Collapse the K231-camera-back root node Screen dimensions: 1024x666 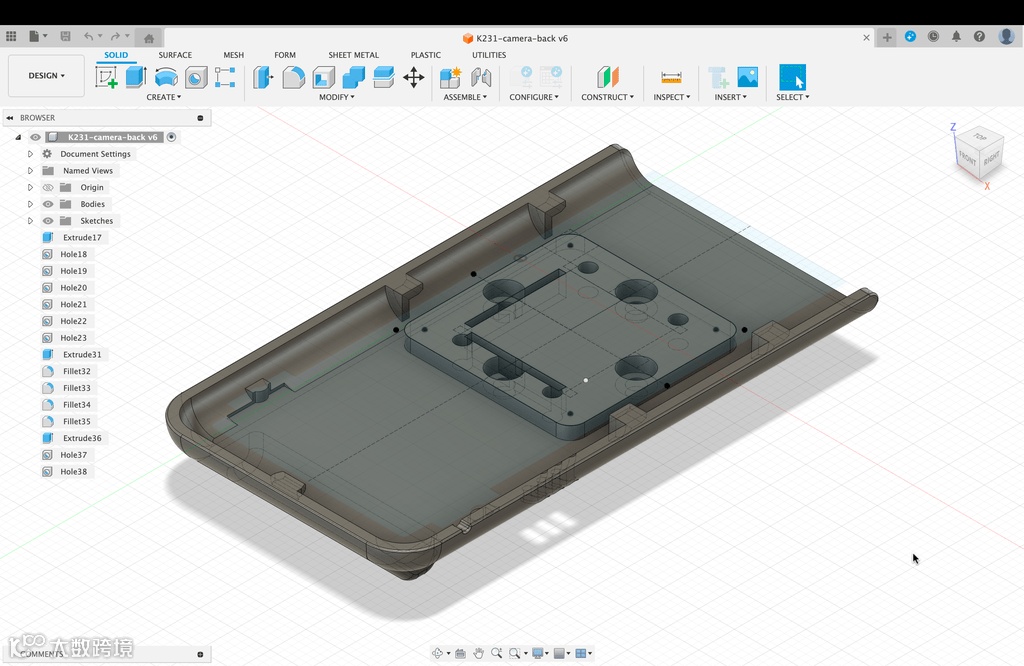click(18, 137)
